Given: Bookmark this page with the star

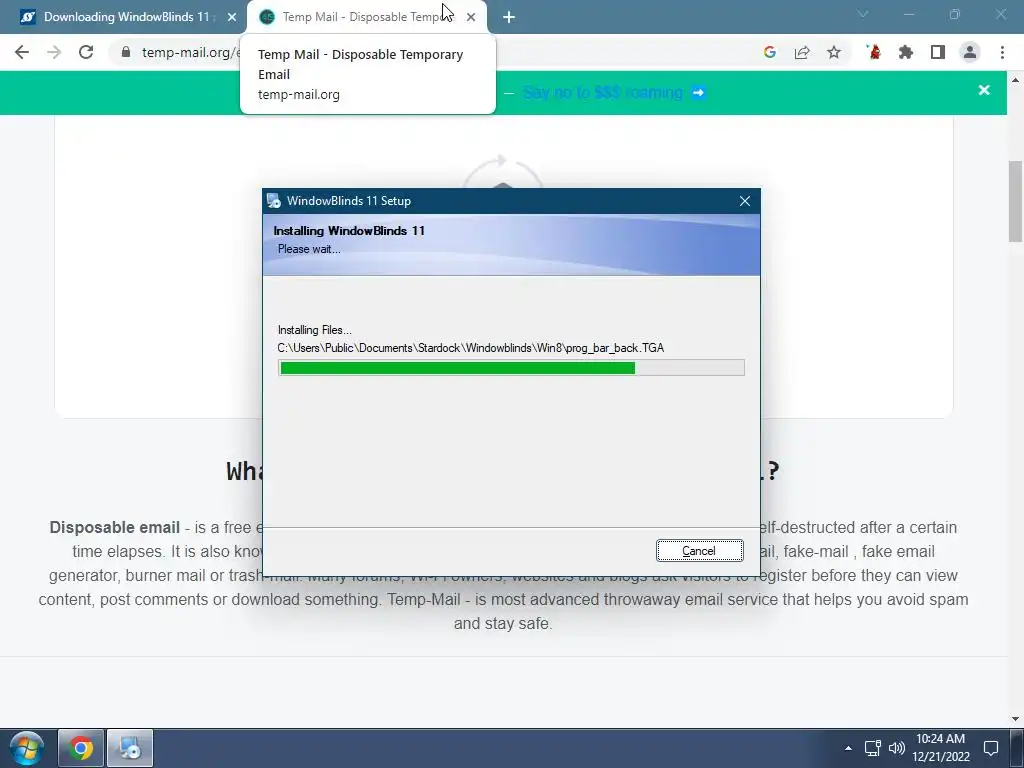Looking at the screenshot, I should click(x=834, y=52).
